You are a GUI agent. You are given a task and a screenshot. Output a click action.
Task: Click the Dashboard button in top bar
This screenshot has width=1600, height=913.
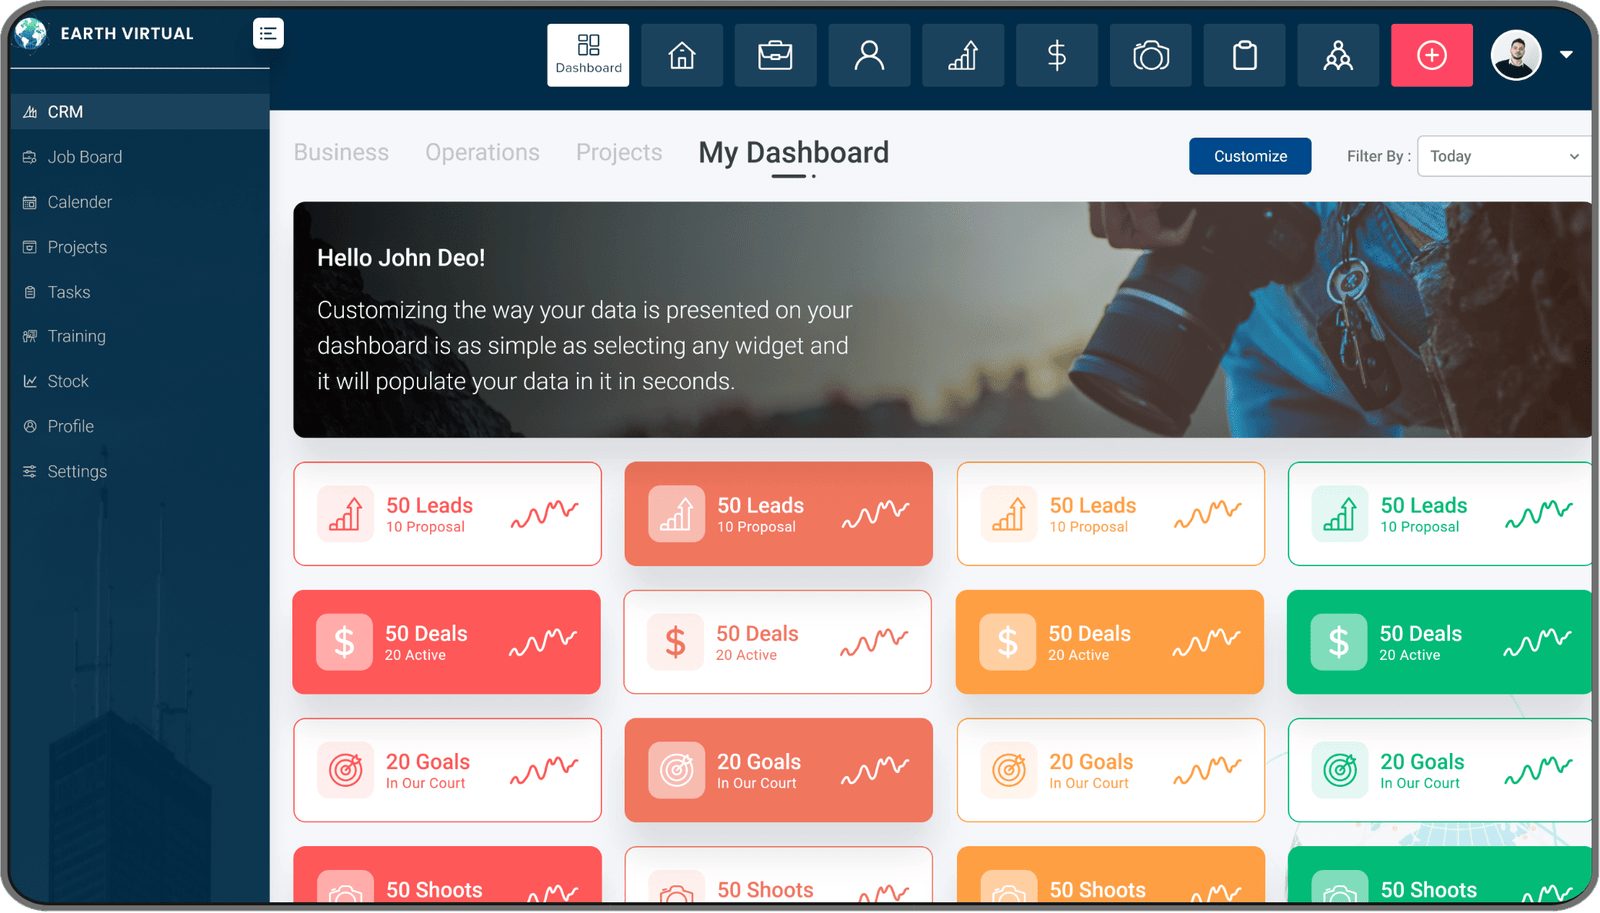coord(588,55)
